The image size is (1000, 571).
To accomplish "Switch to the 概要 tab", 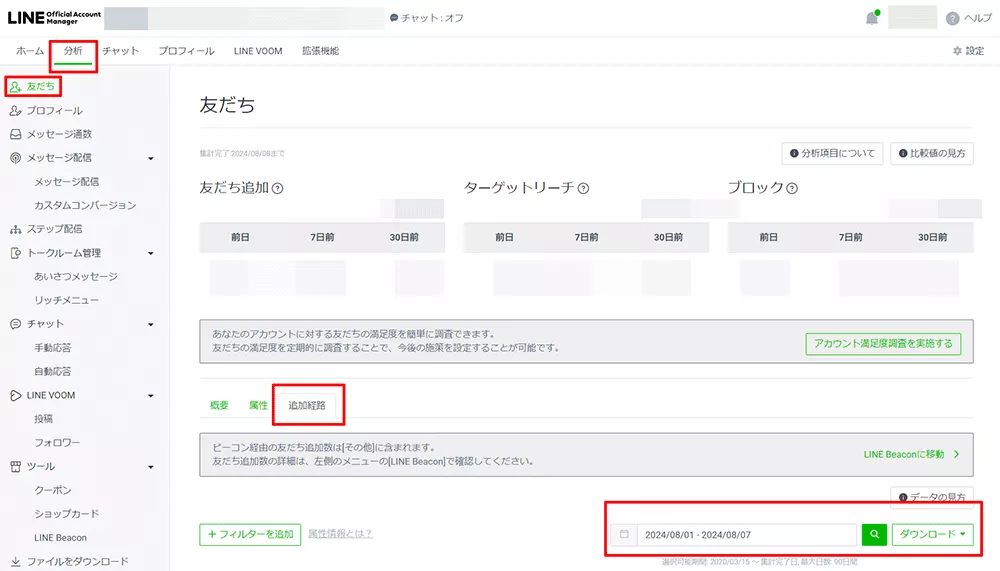I will tap(219, 405).
